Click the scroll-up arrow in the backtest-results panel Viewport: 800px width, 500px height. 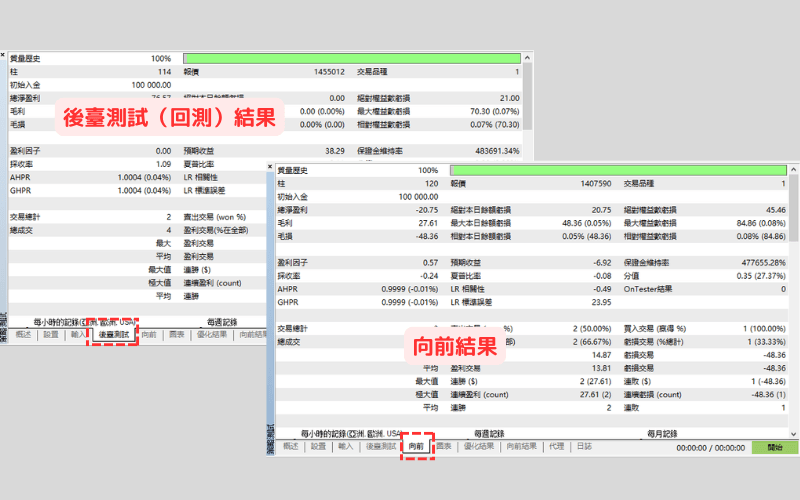528,58
